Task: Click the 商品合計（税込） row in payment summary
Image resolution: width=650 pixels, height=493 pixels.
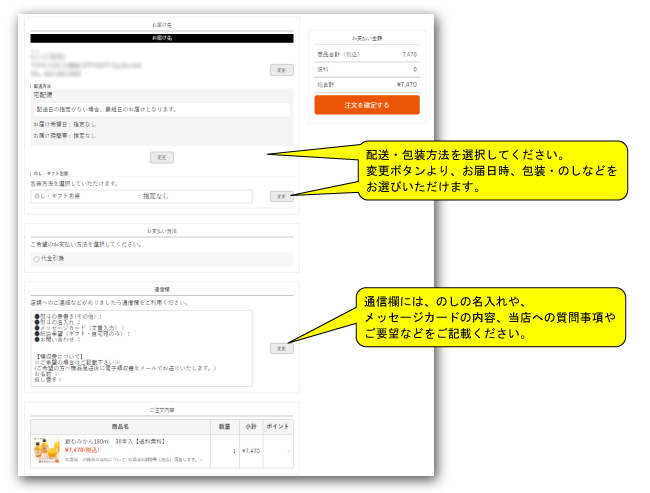Action: point(366,54)
